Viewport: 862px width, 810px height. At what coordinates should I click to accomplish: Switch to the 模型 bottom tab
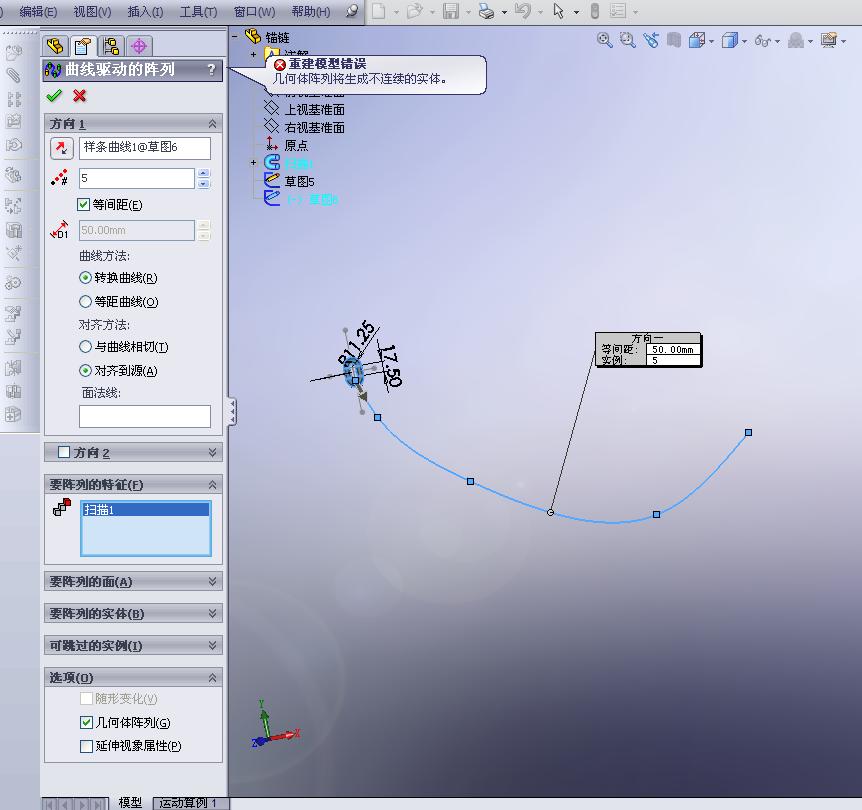click(130, 803)
